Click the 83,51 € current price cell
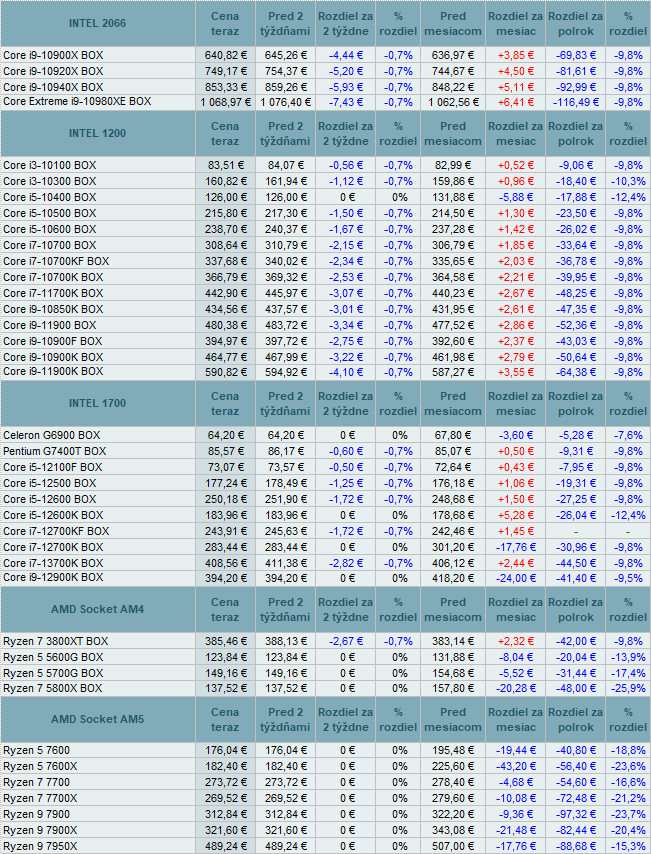This screenshot has width=651, height=854. [x=226, y=165]
